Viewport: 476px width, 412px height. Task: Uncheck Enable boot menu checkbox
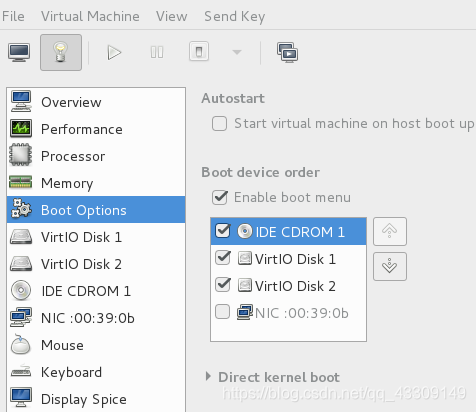[220, 197]
